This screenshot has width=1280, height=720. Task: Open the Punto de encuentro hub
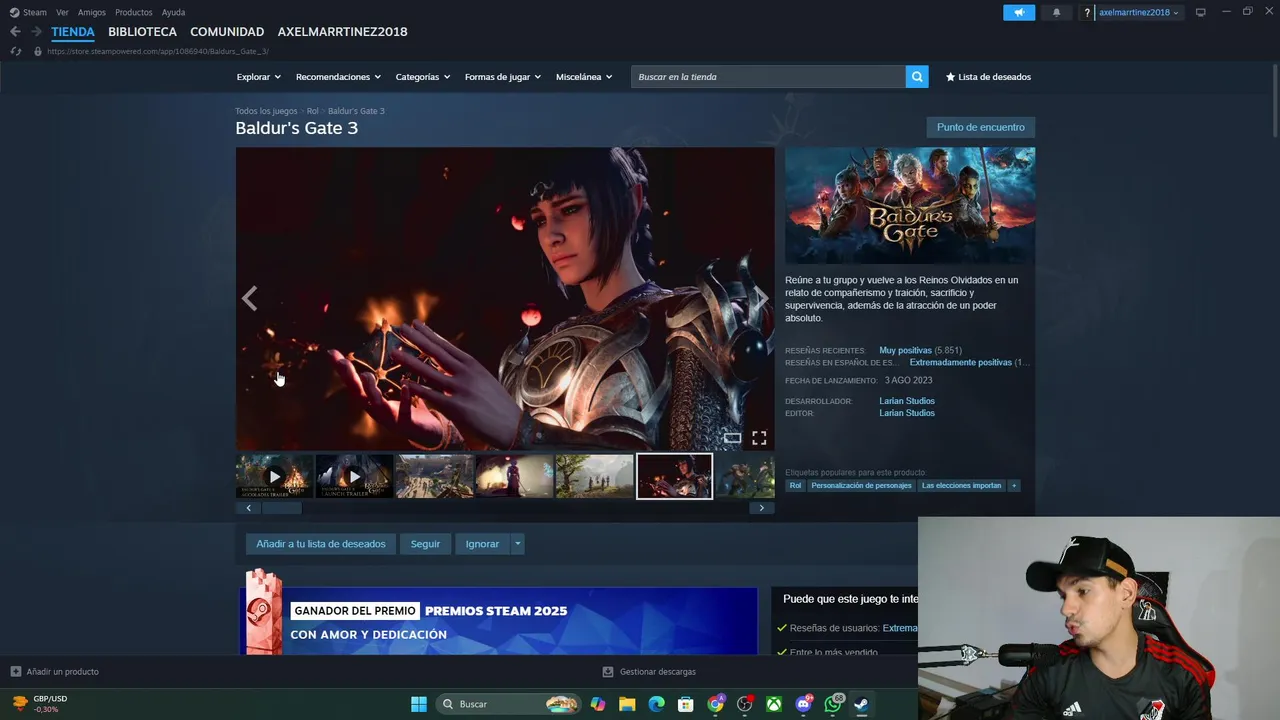[981, 127]
